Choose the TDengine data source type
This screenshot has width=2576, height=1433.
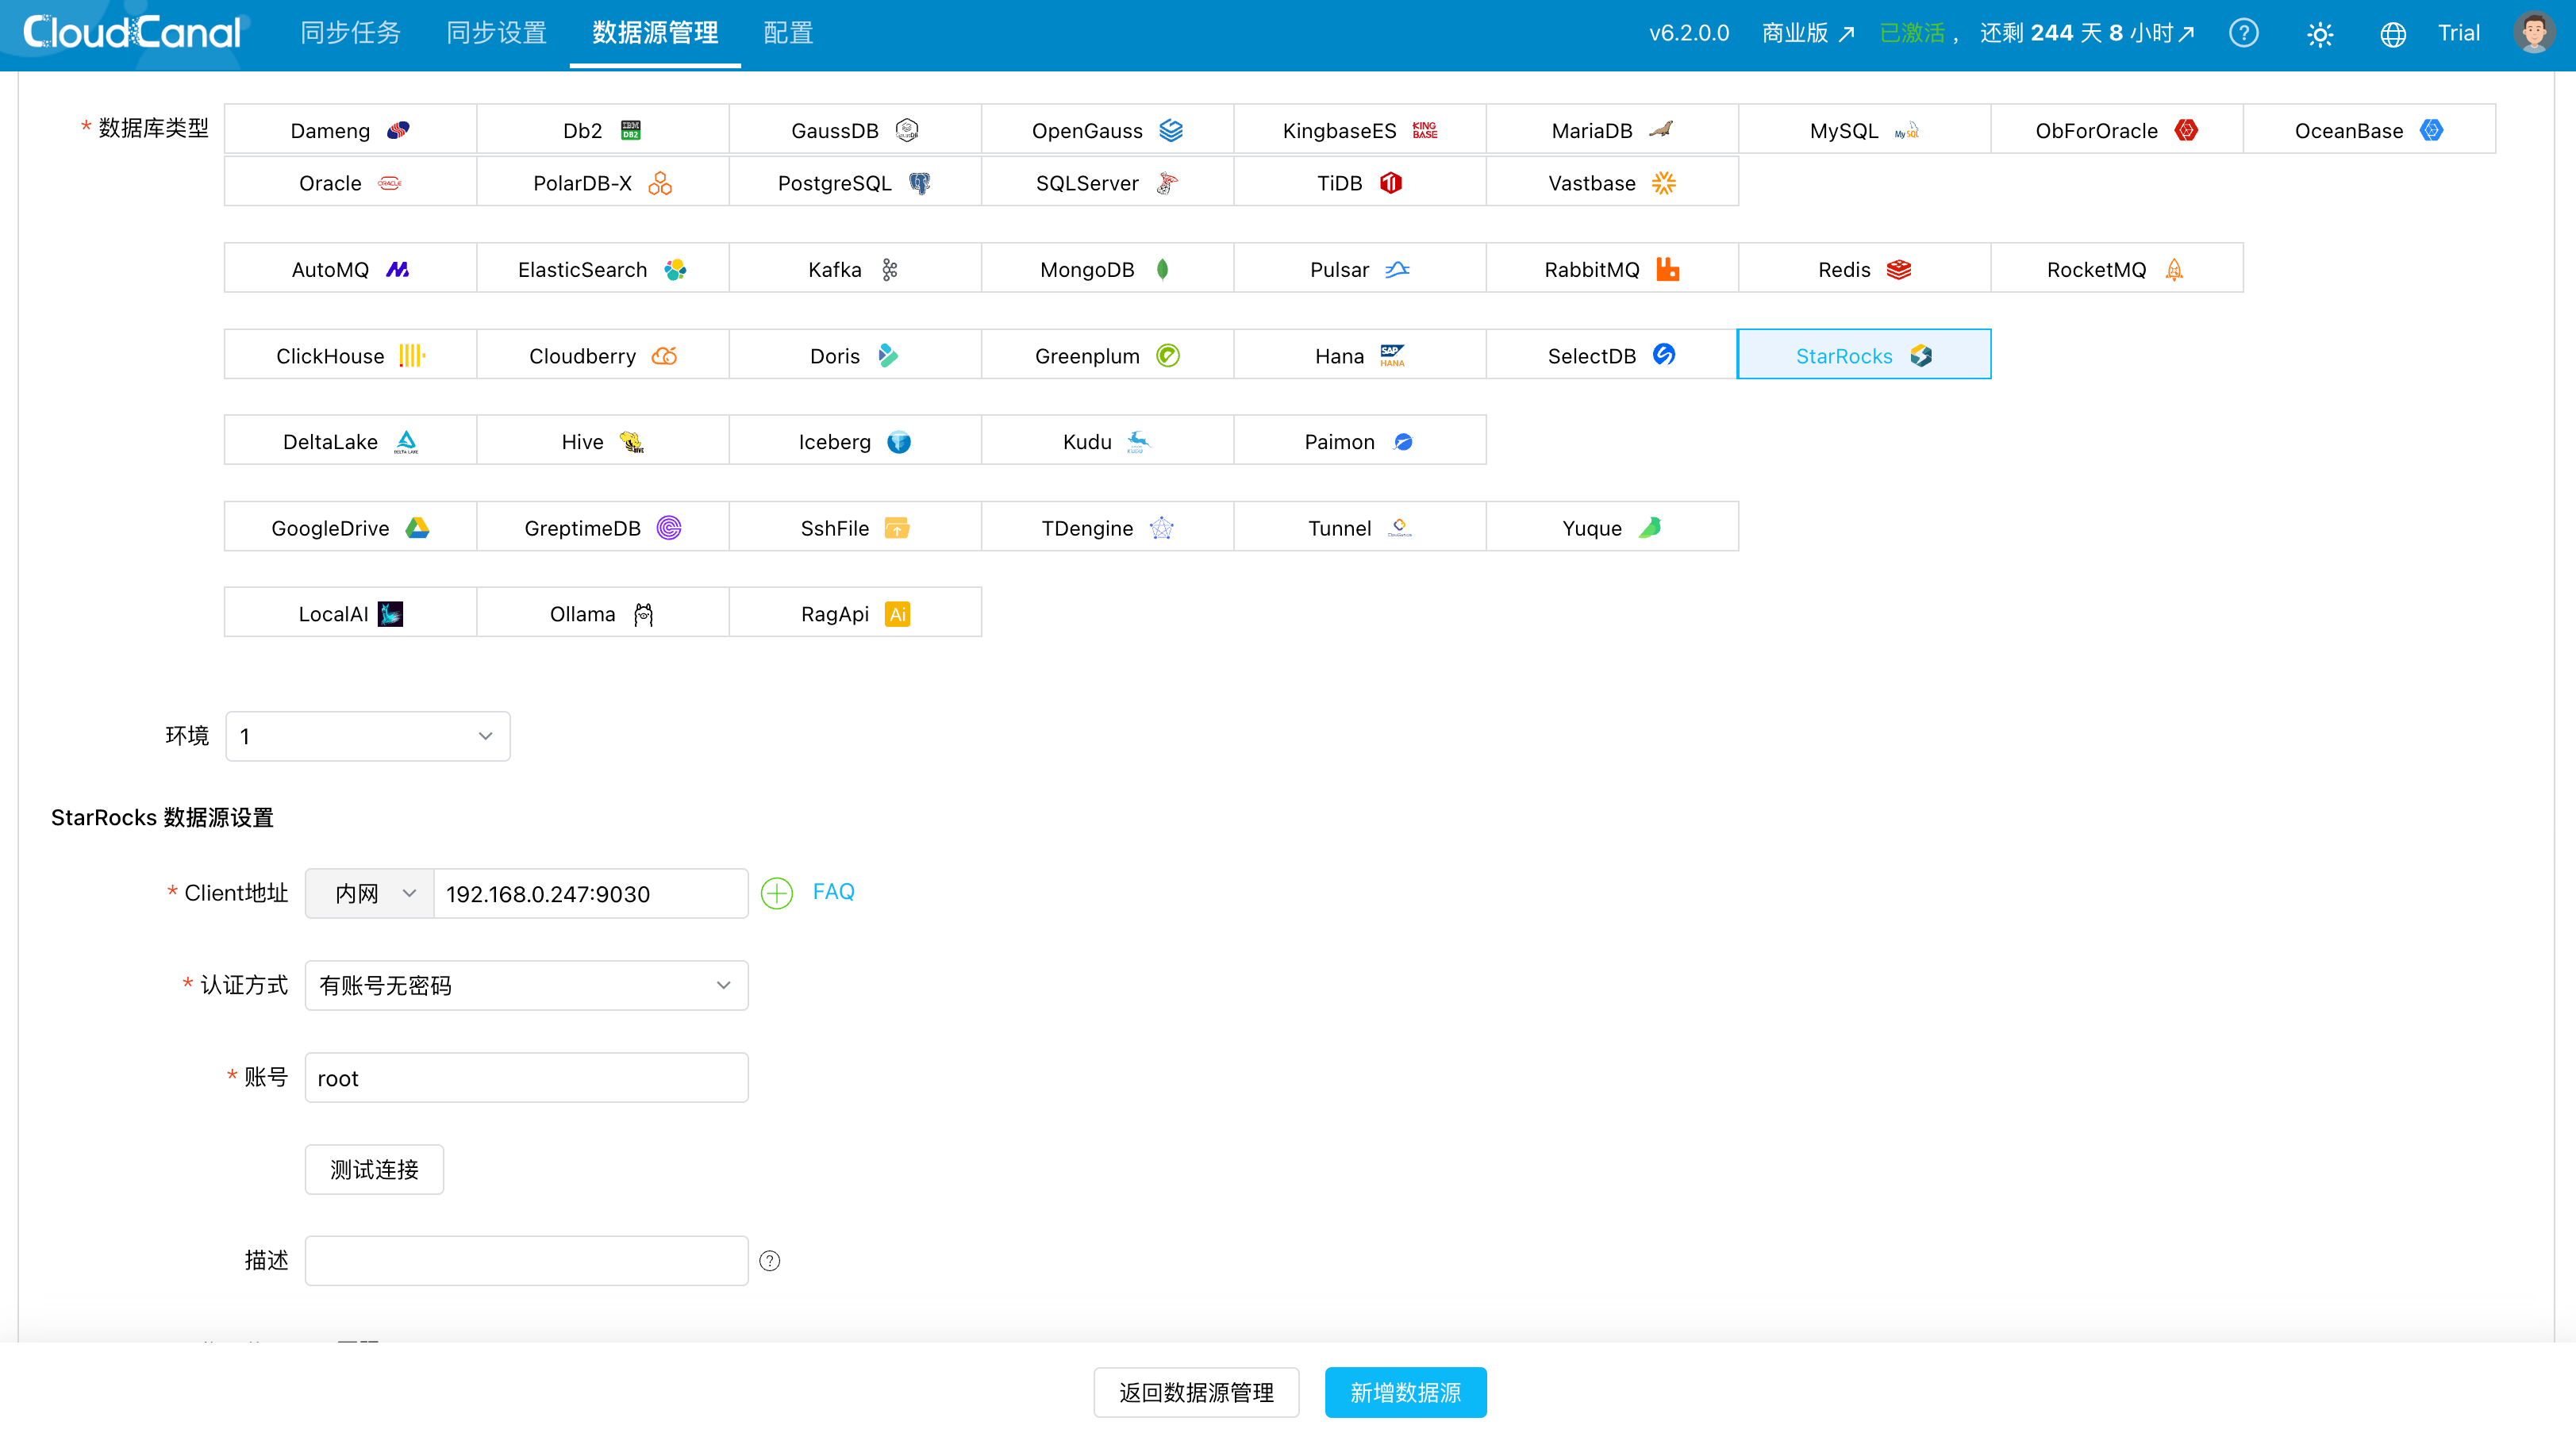click(1107, 527)
